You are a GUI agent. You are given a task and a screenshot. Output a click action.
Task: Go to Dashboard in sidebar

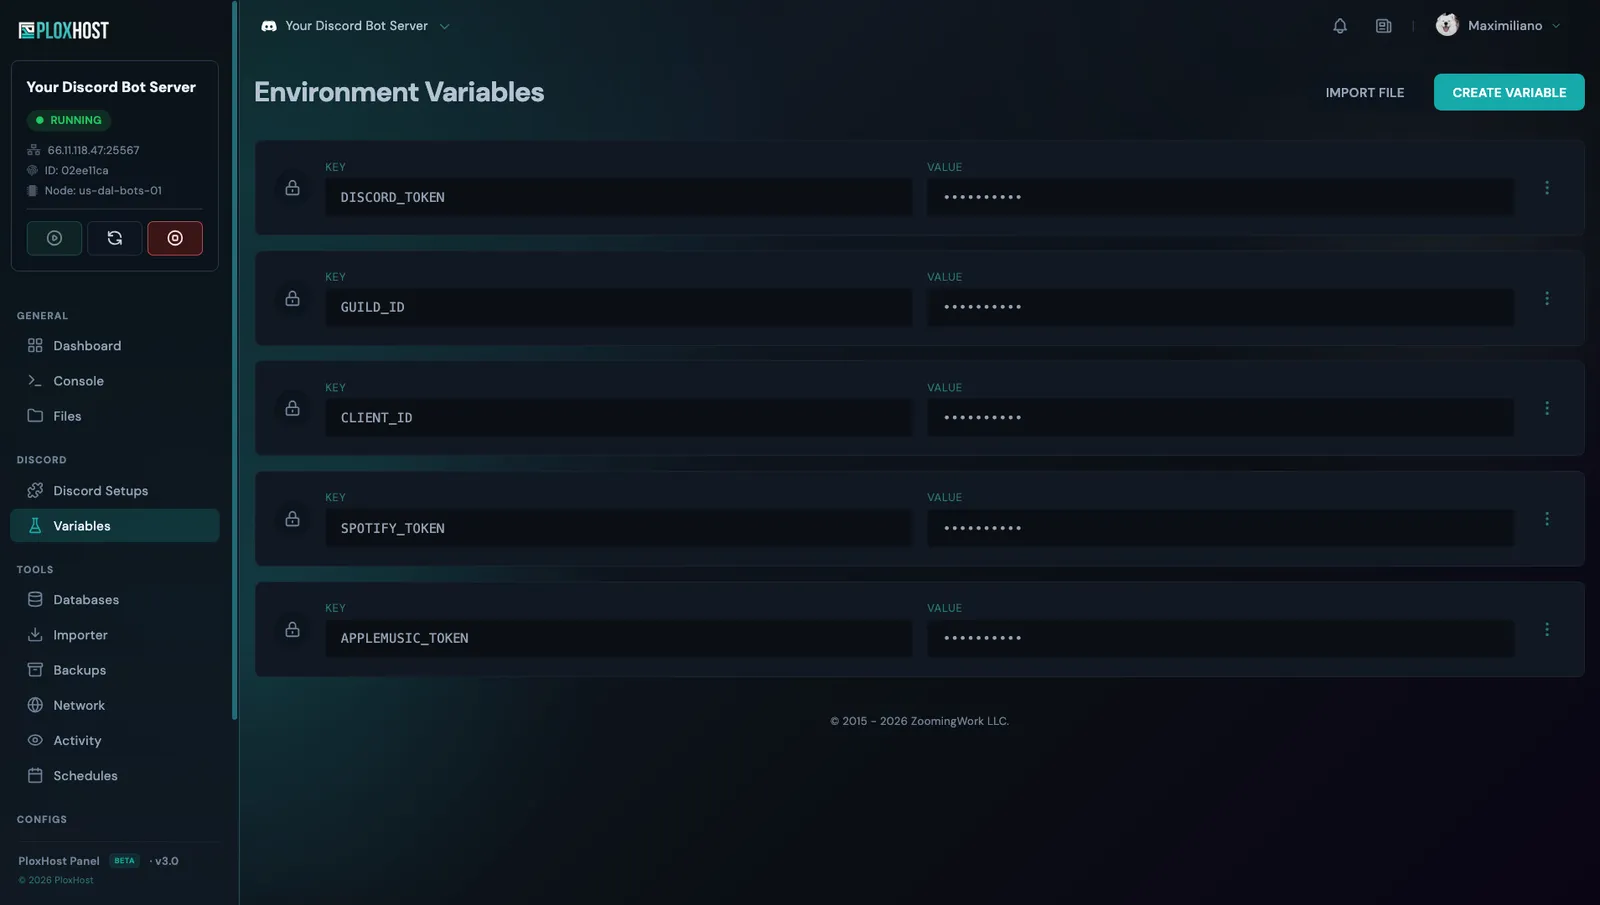(x=115, y=346)
